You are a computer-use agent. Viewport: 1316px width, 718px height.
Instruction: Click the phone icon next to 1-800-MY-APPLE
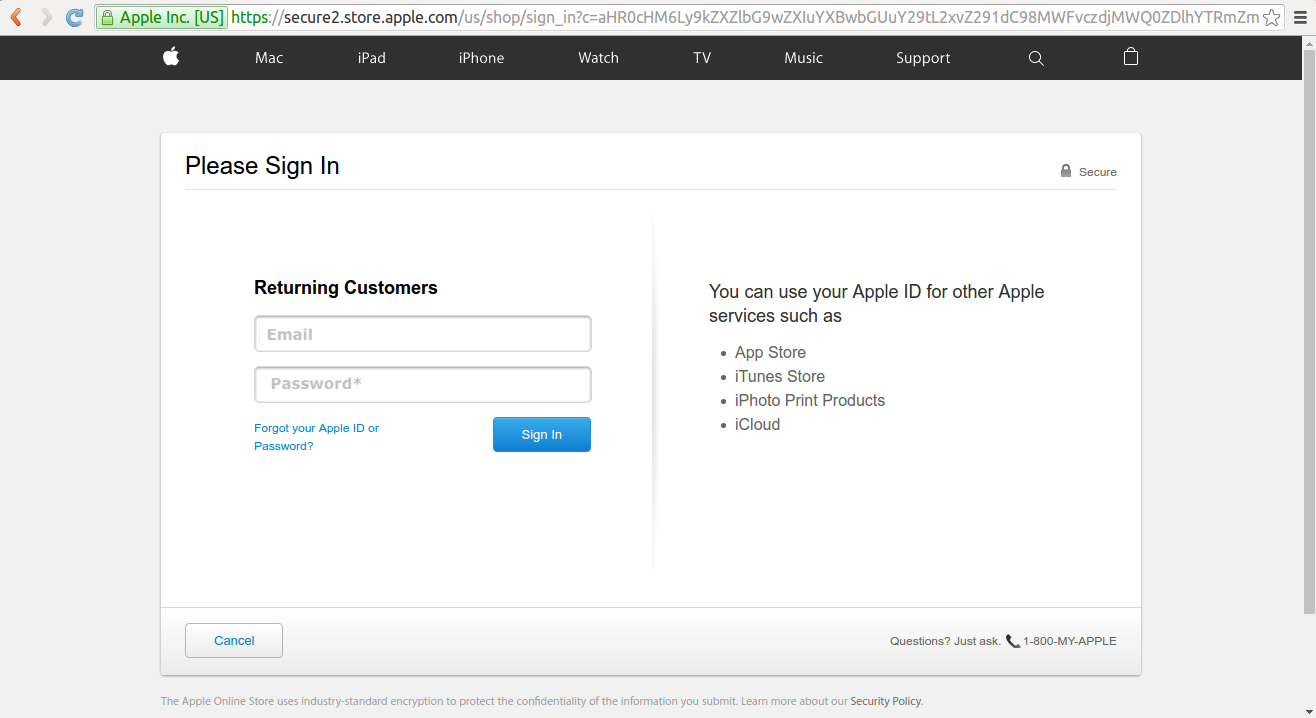1012,641
